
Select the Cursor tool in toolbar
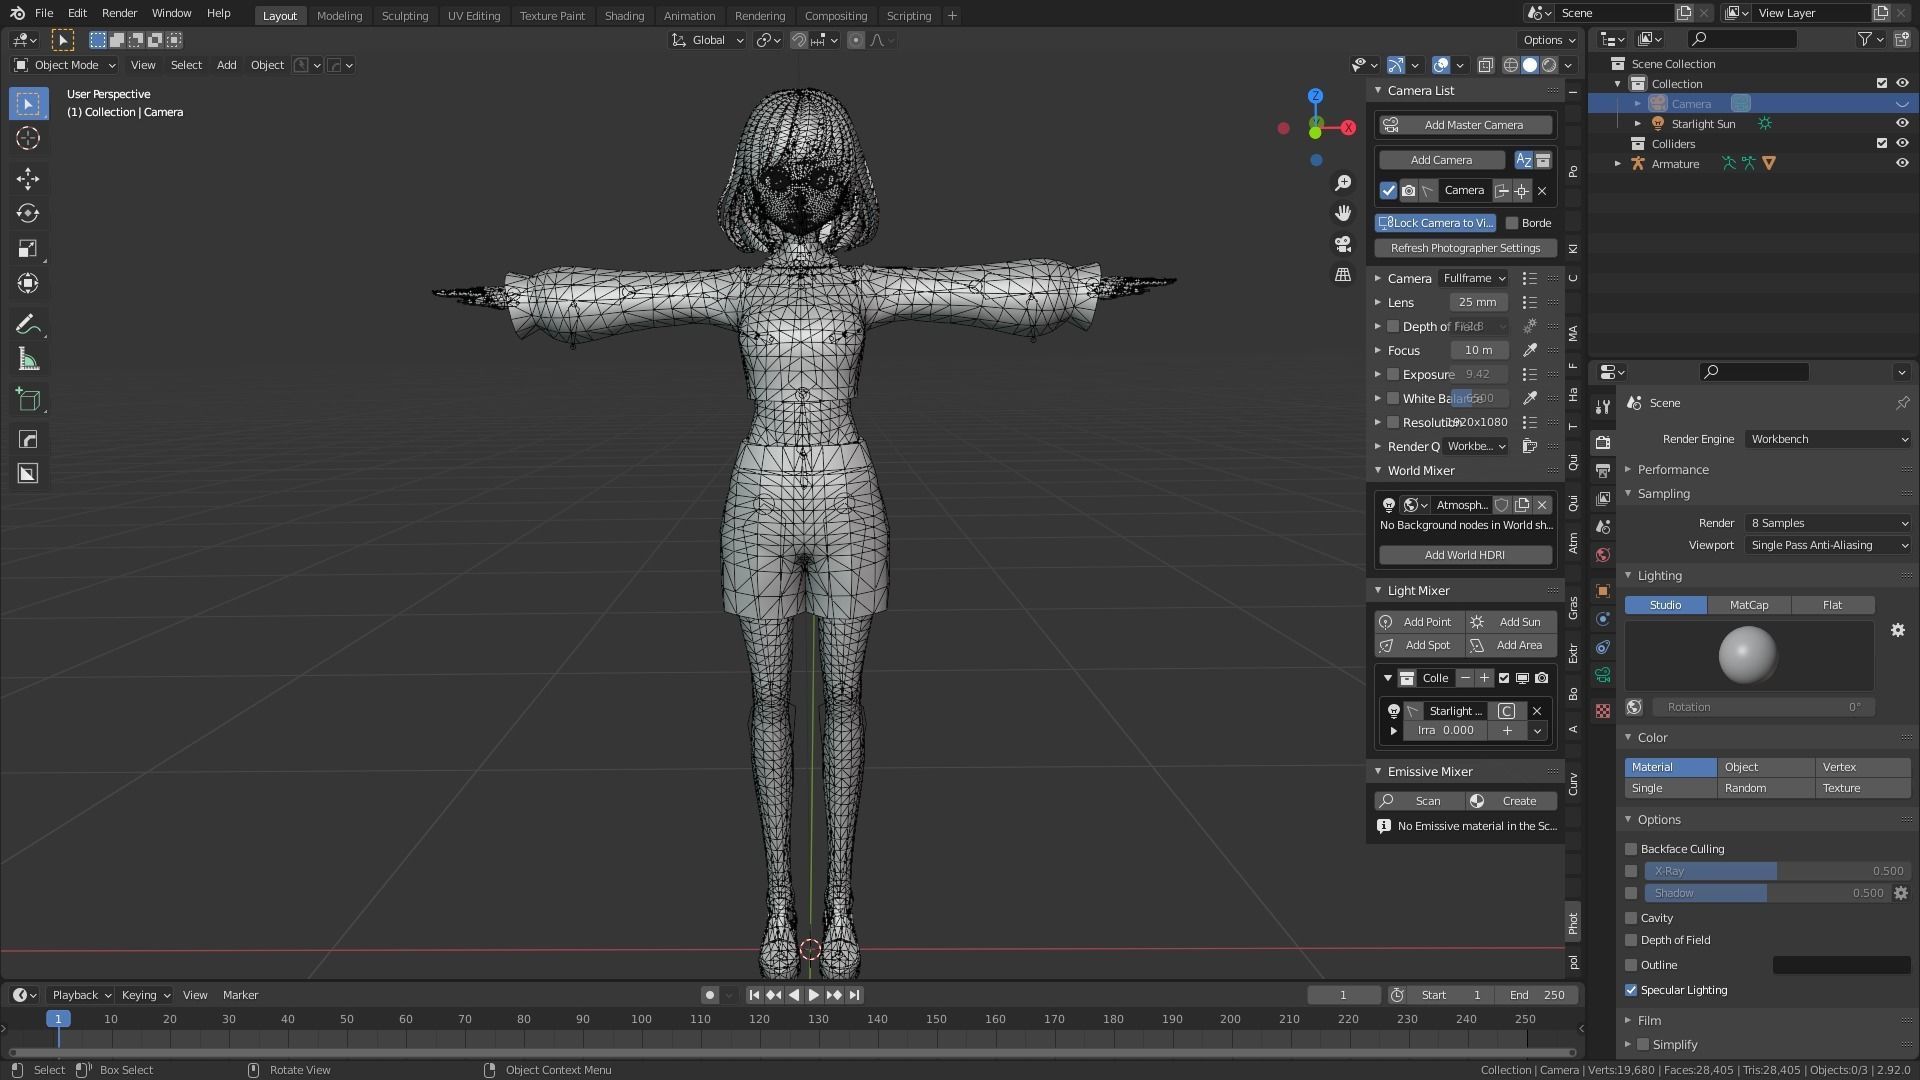pyautogui.click(x=28, y=138)
